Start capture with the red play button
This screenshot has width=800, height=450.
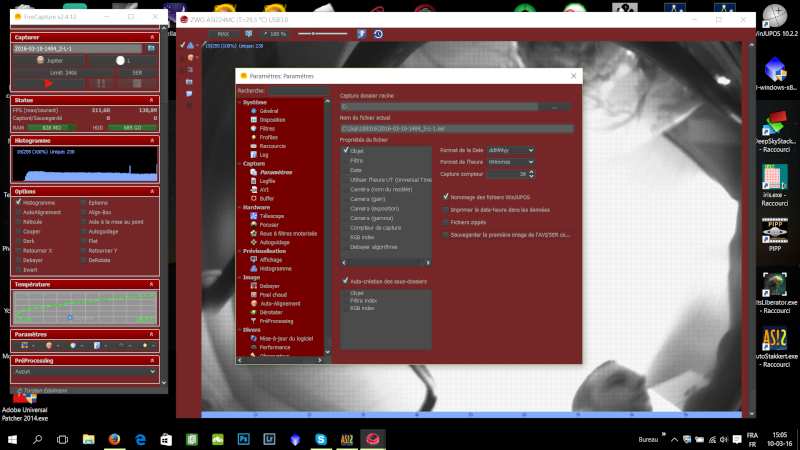tap(48, 84)
